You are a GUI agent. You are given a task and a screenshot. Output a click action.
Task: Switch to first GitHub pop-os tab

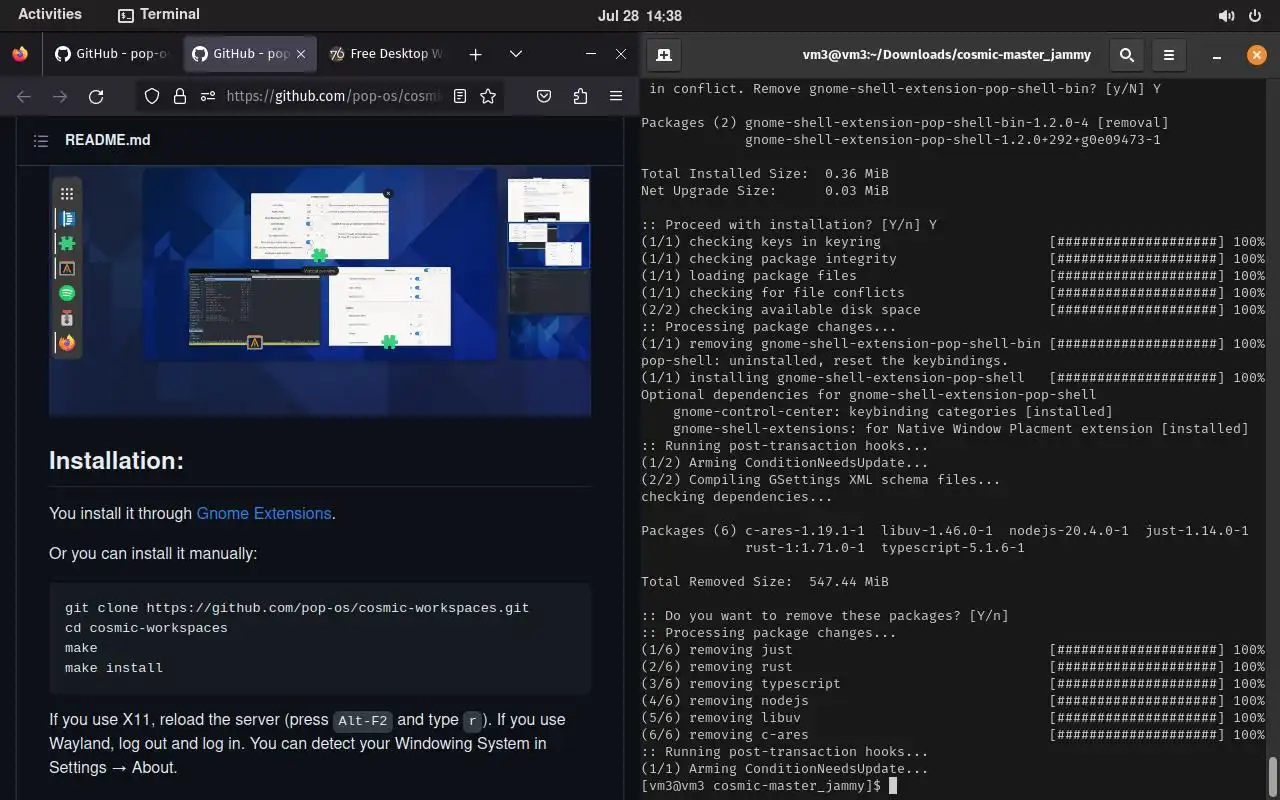(112, 54)
